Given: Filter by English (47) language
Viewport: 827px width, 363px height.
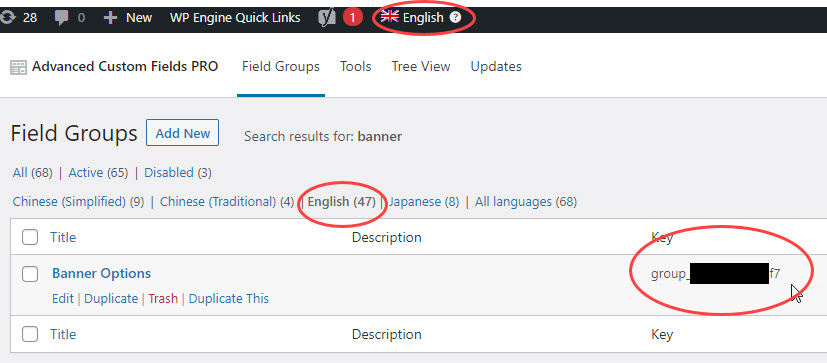Looking at the screenshot, I should click(341, 202).
